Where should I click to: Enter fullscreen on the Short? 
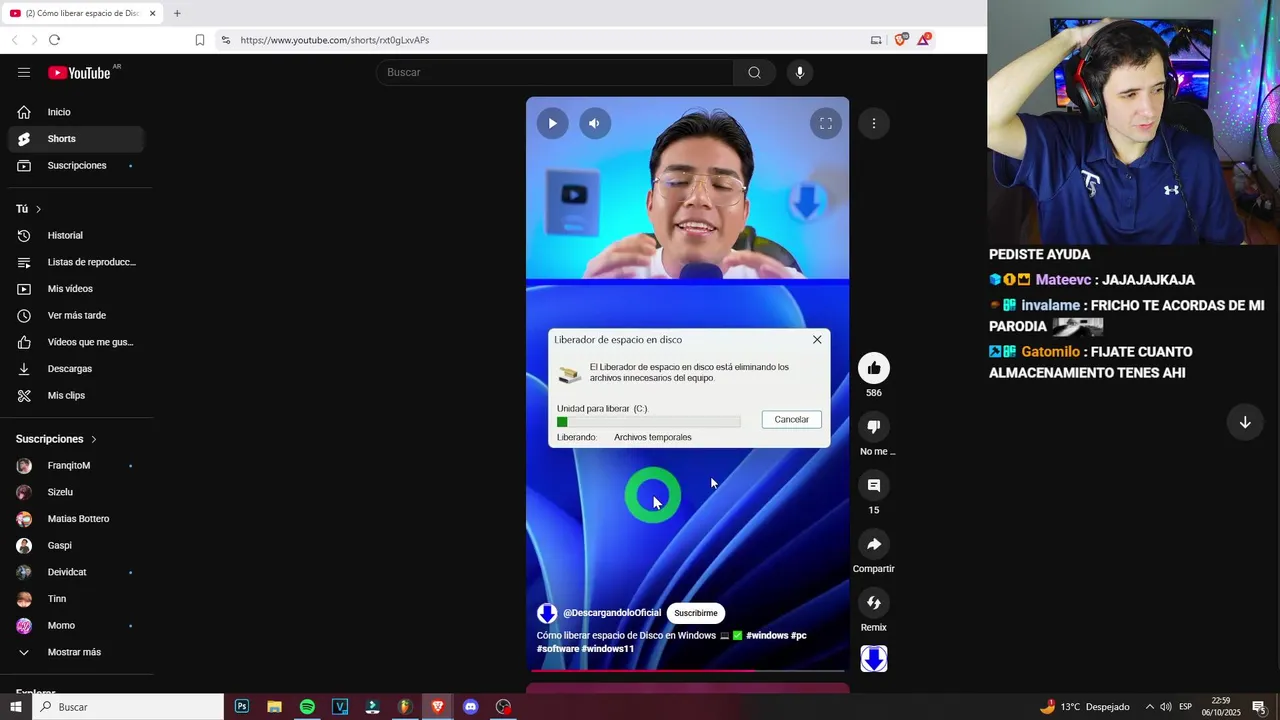coord(826,123)
